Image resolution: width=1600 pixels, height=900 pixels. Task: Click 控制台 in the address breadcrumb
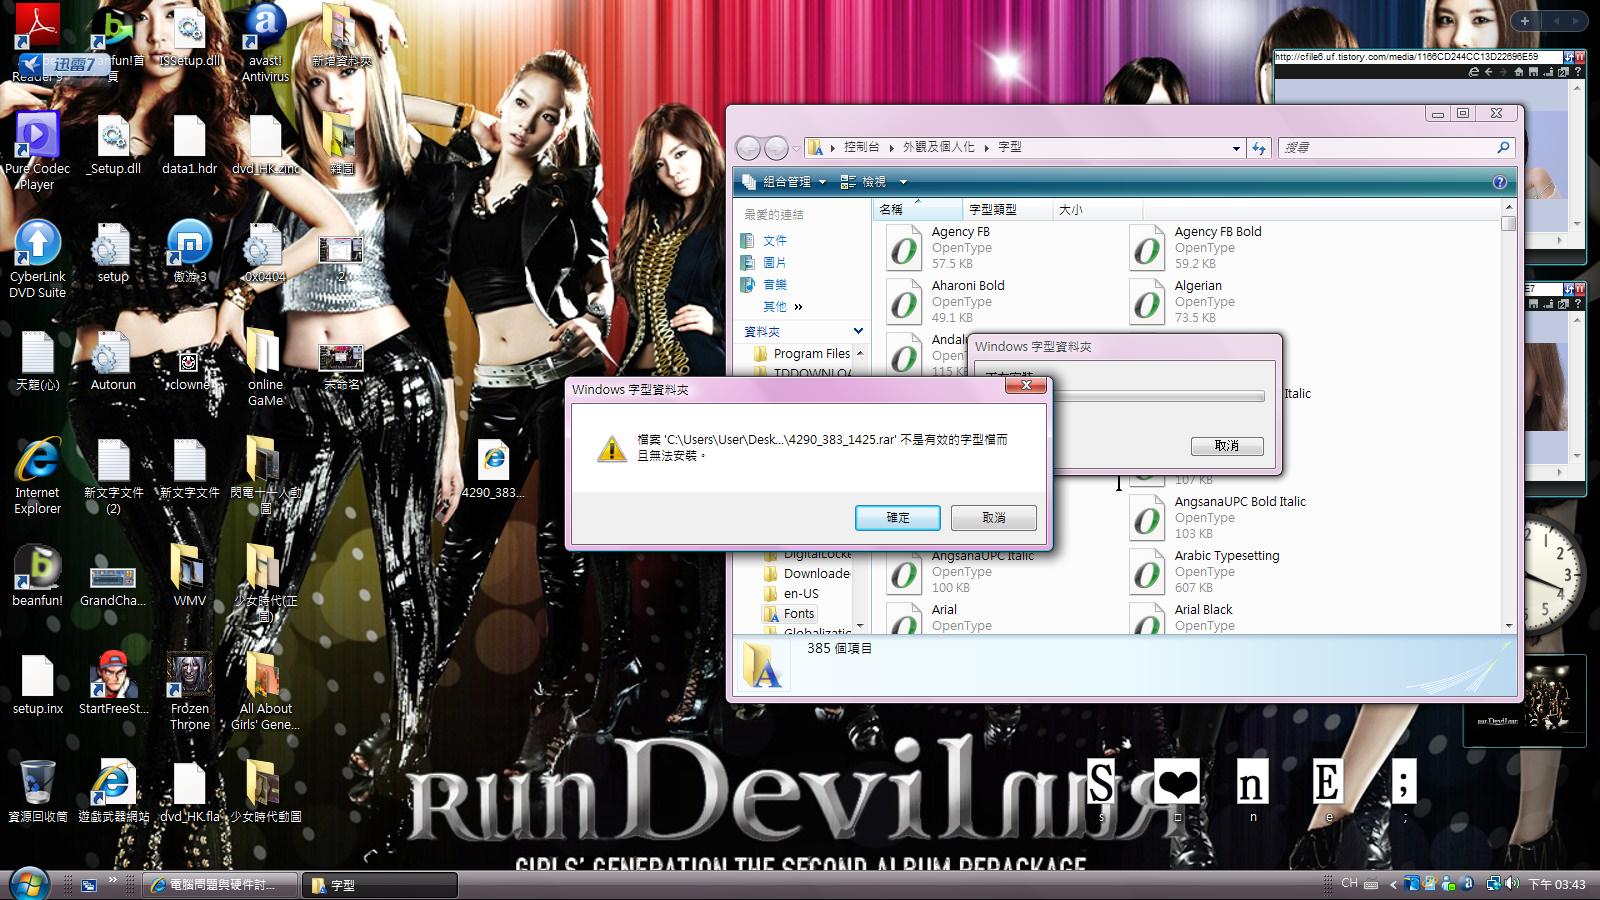point(861,147)
